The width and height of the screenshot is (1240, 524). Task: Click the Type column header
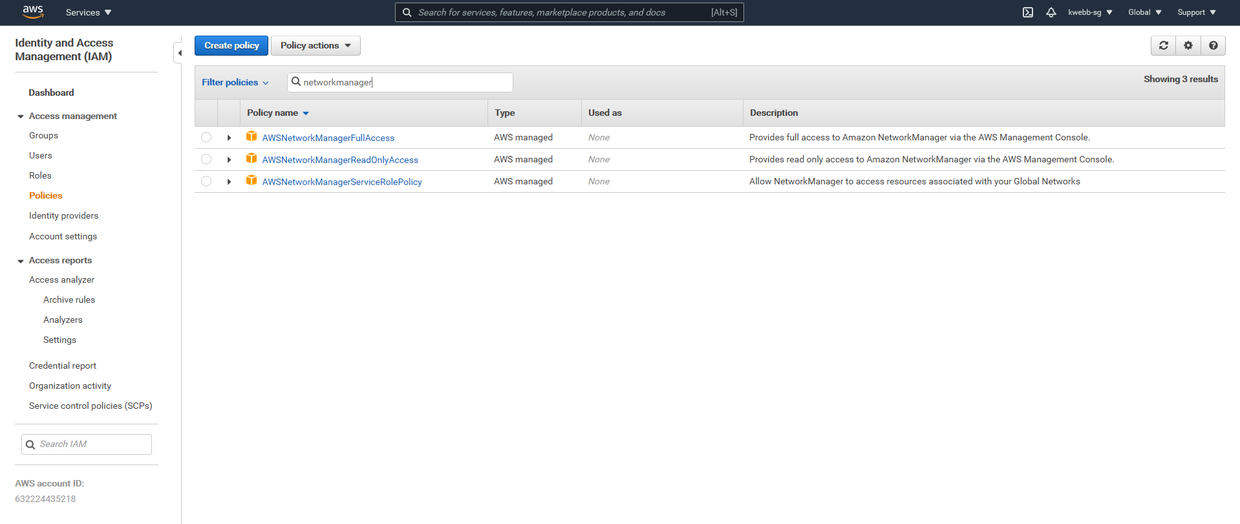pyautogui.click(x=505, y=113)
